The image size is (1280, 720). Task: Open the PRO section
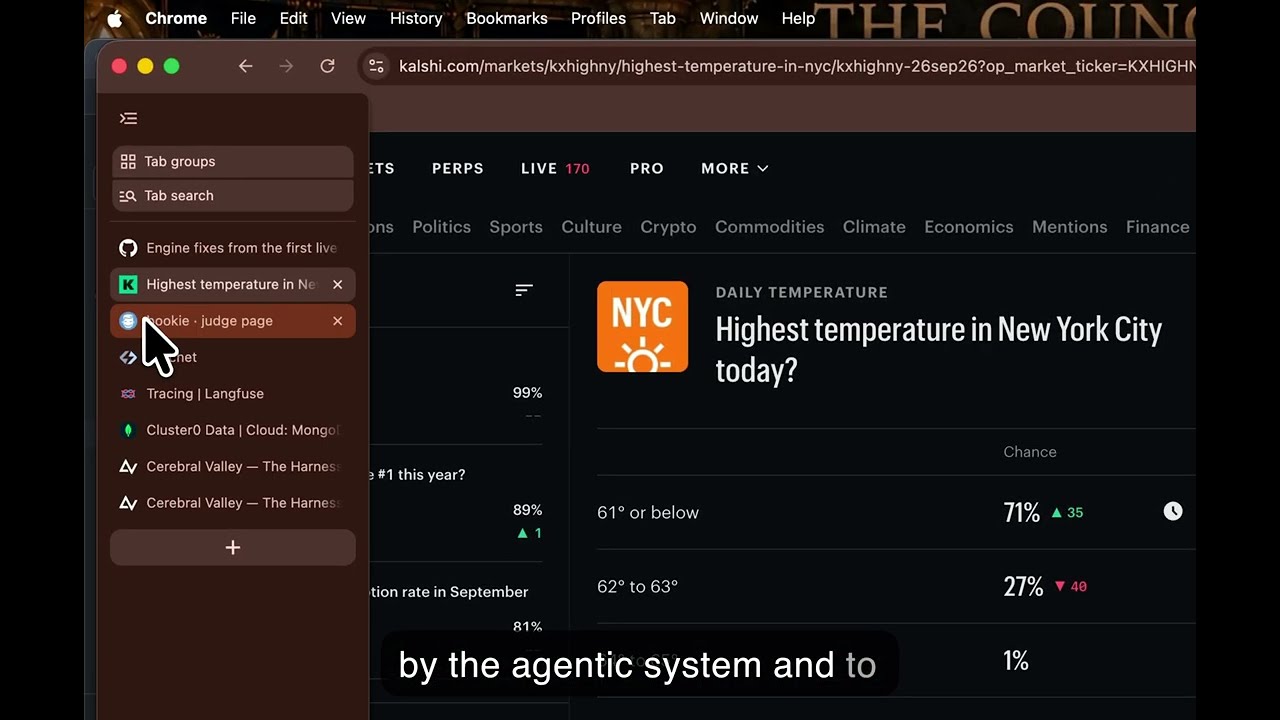pos(647,168)
